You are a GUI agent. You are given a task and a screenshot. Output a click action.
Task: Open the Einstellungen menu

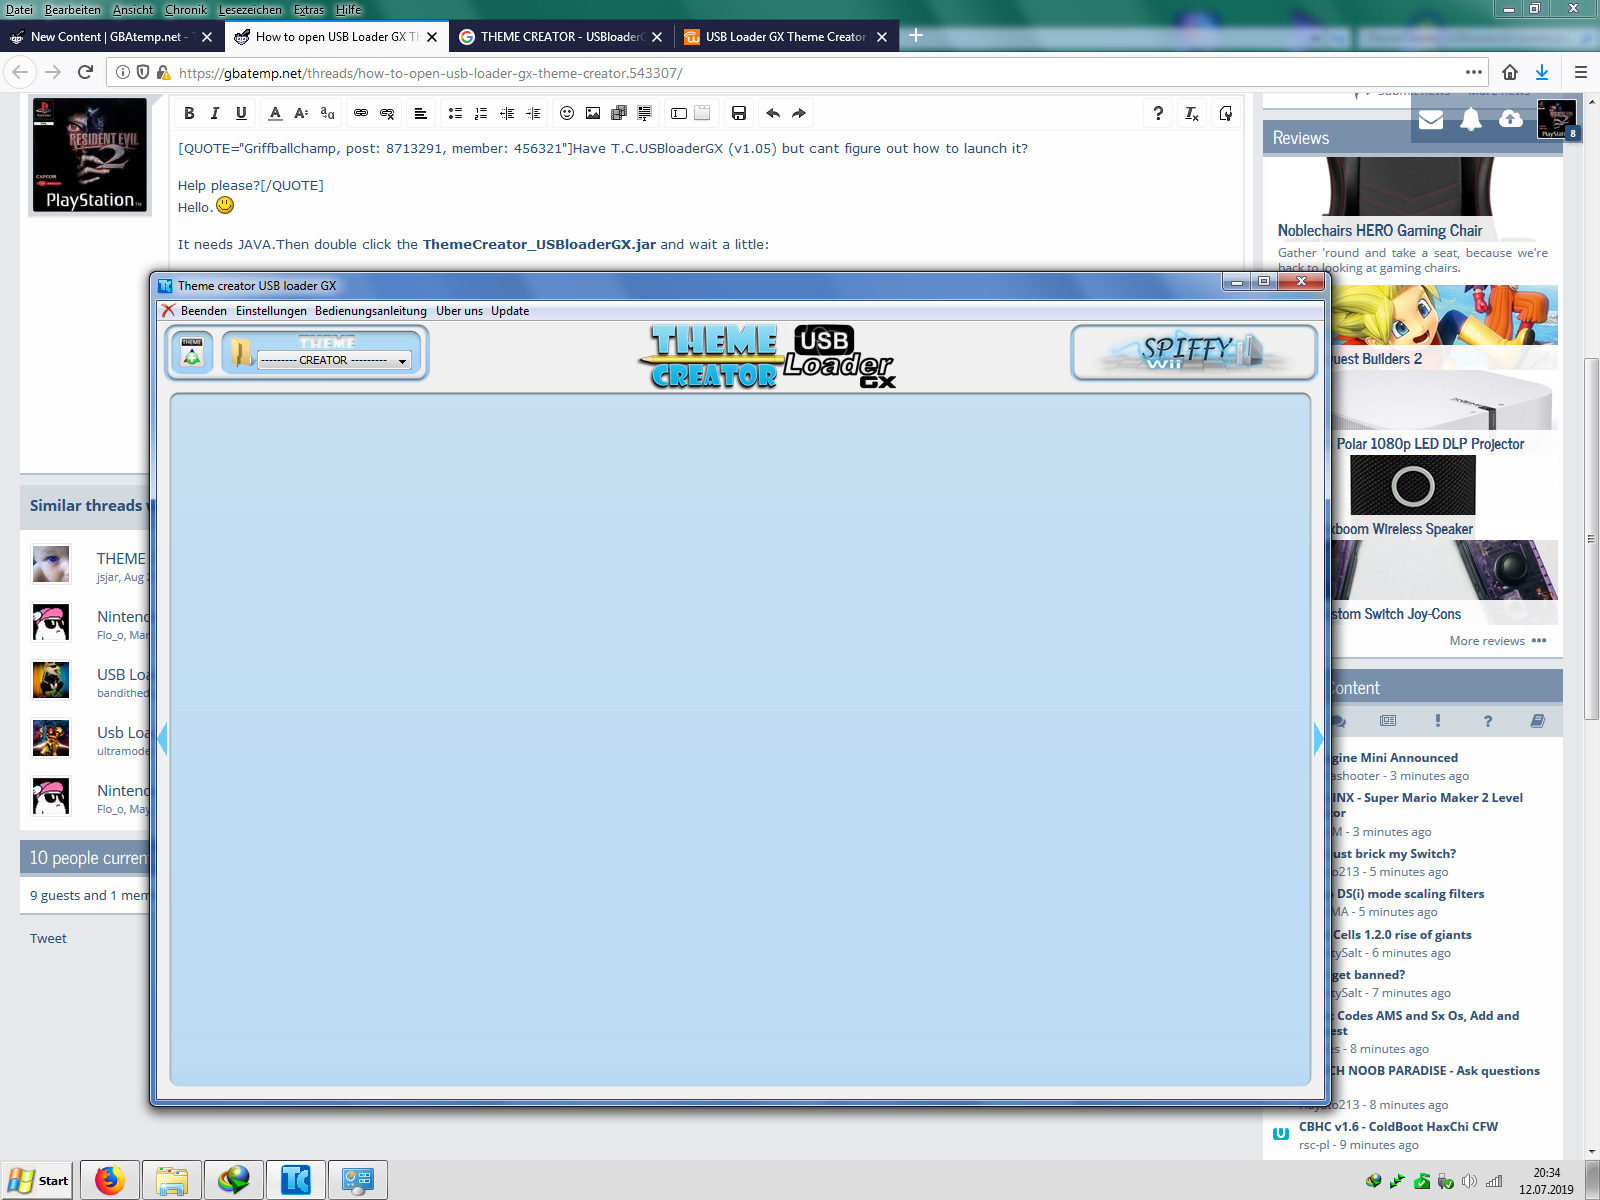point(271,311)
